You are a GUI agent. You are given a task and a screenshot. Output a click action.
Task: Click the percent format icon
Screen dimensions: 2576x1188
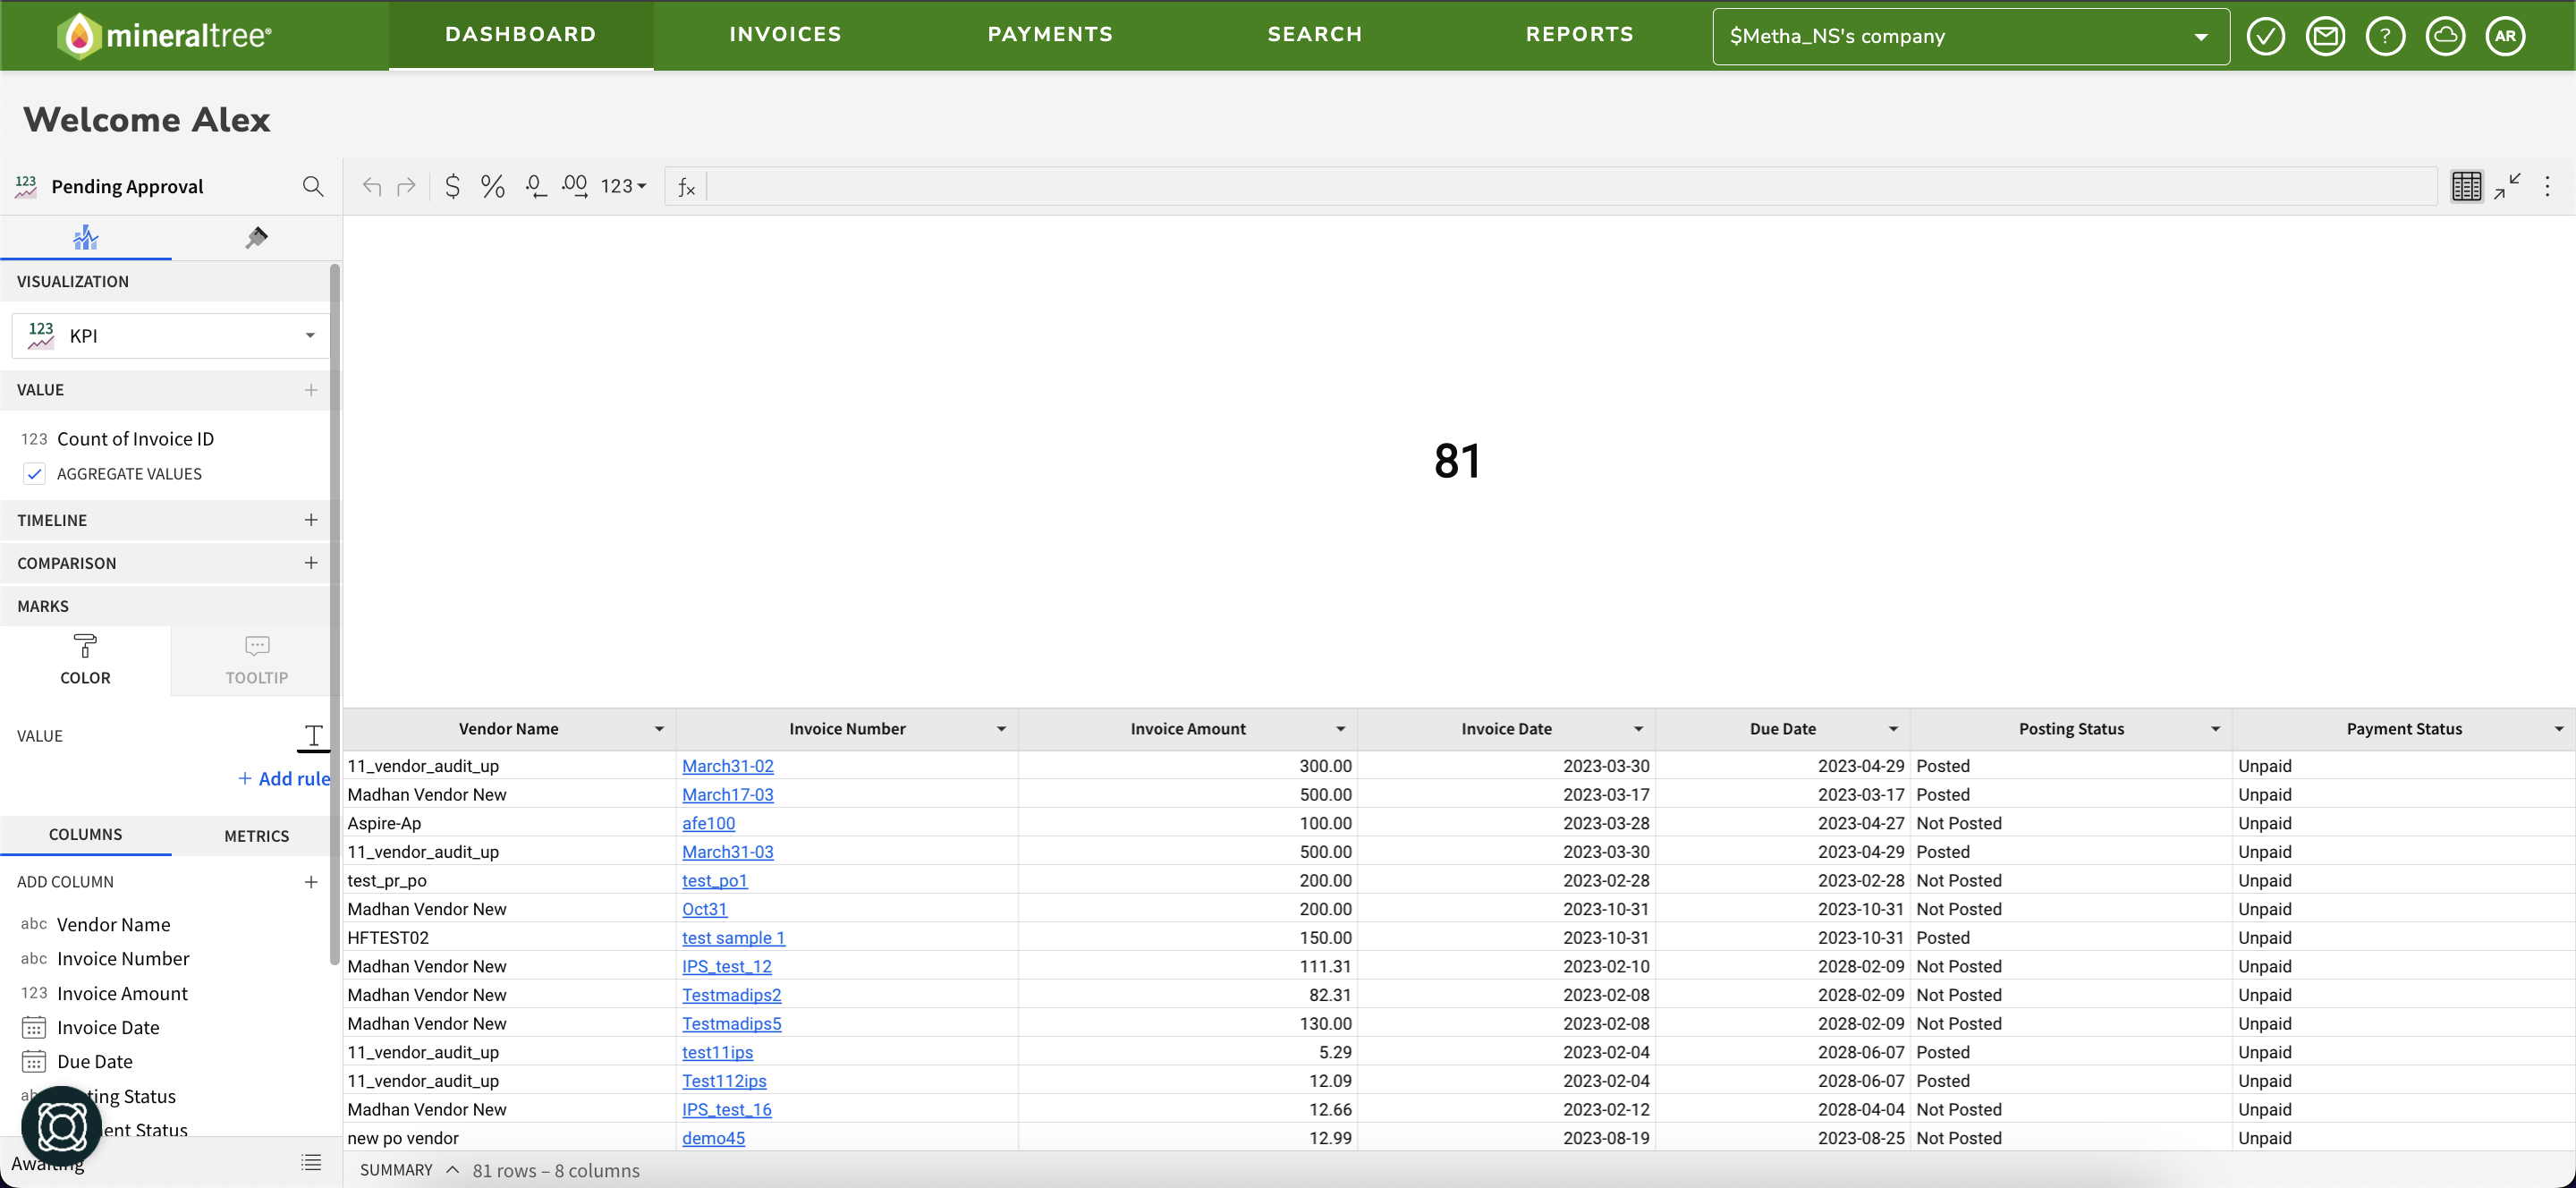492,186
